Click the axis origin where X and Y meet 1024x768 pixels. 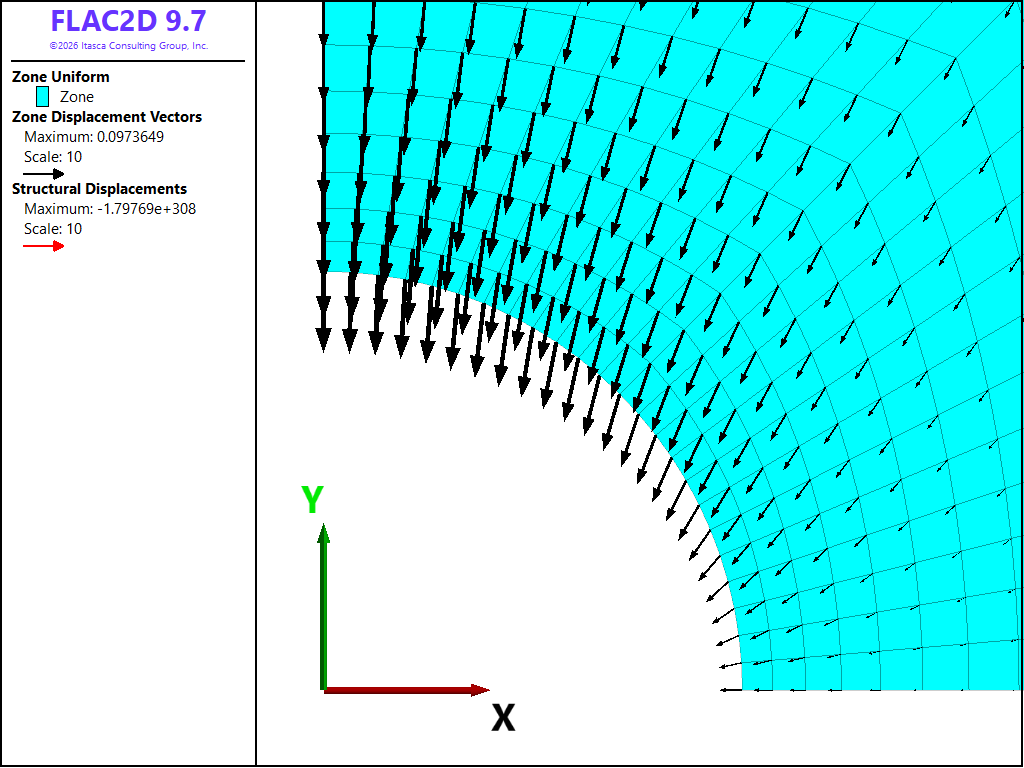coord(324,690)
